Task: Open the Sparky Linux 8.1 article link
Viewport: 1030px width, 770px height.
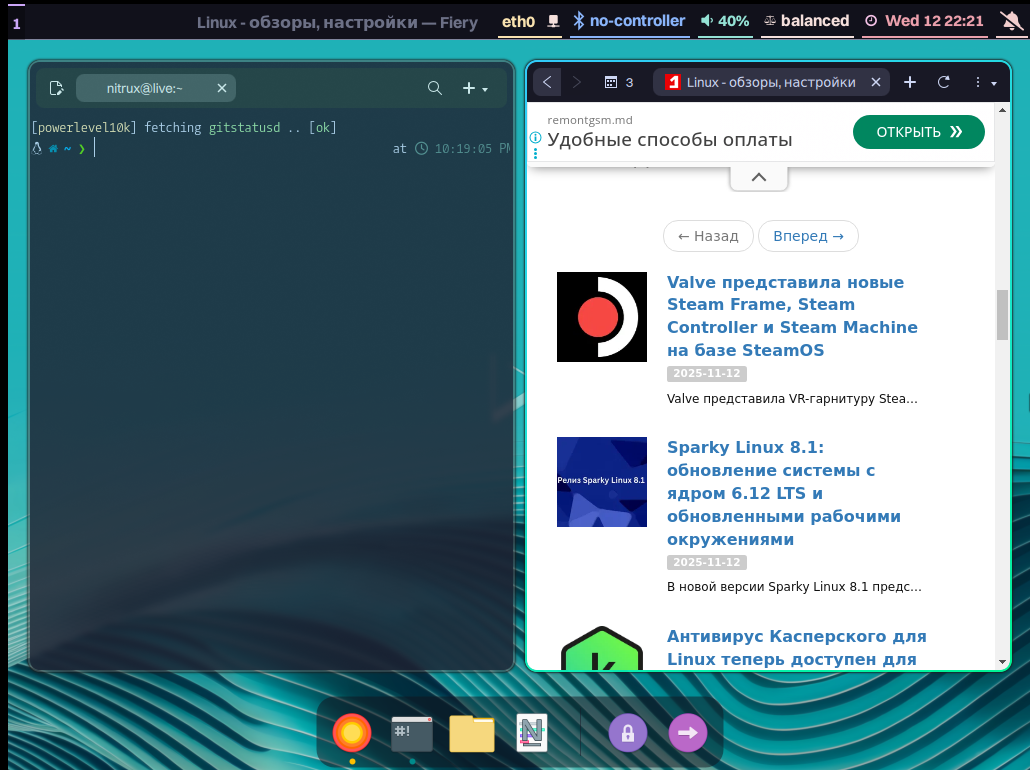Action: 784,493
